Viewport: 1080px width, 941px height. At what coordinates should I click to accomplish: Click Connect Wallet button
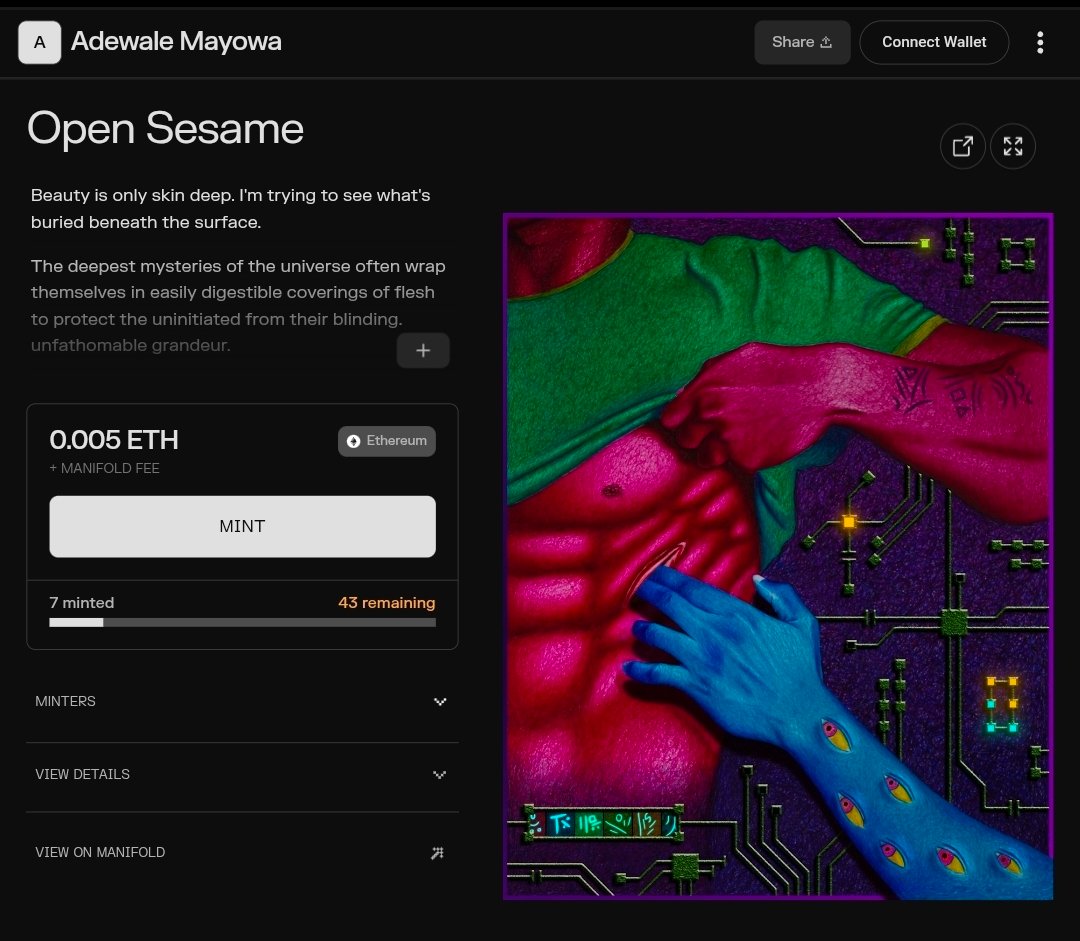(x=934, y=42)
